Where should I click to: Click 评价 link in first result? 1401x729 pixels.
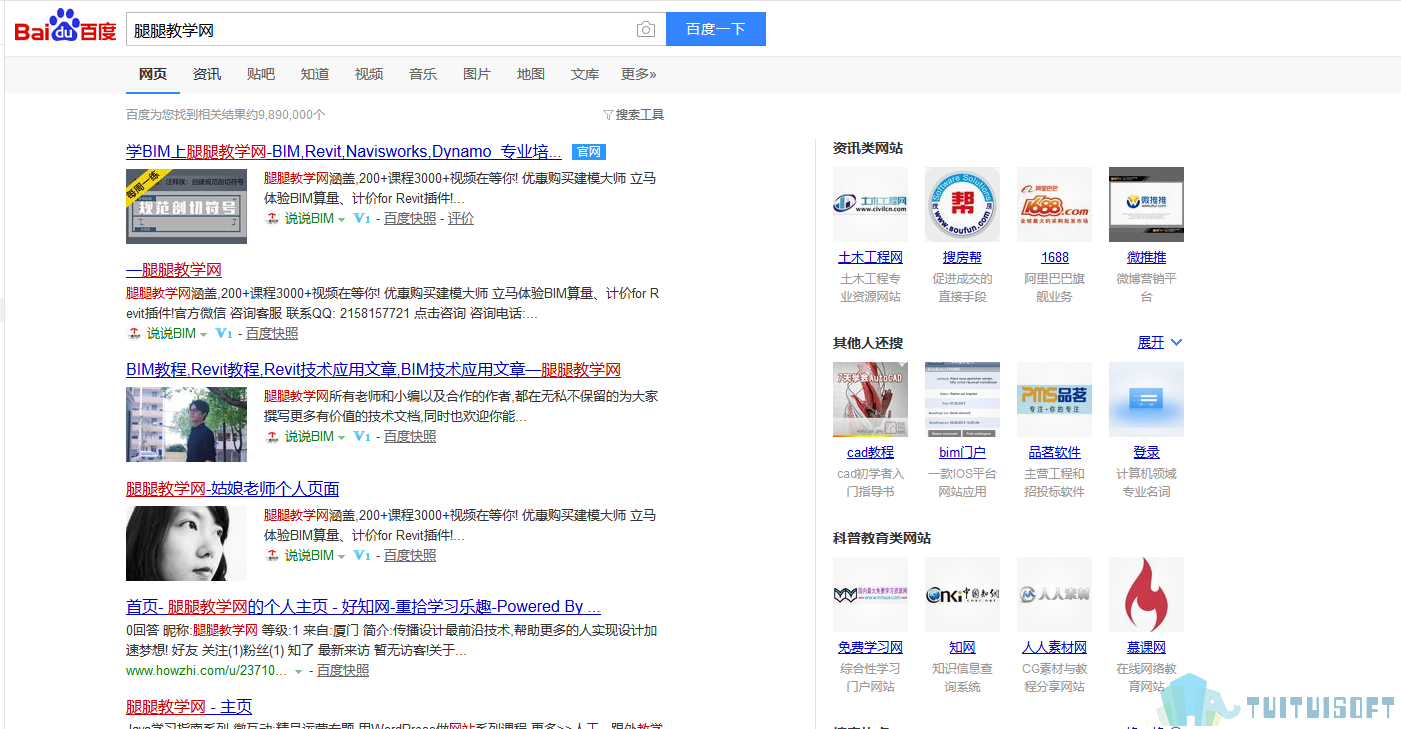click(x=461, y=218)
